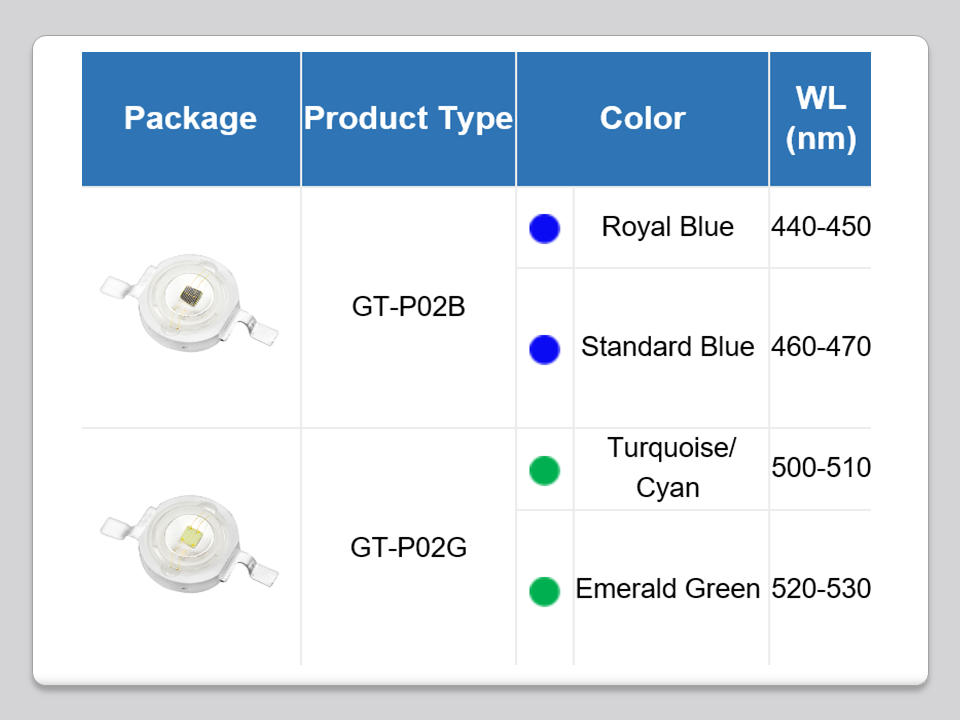Select the GT-P02B product type cell
The height and width of the screenshot is (720, 960).
(408, 307)
